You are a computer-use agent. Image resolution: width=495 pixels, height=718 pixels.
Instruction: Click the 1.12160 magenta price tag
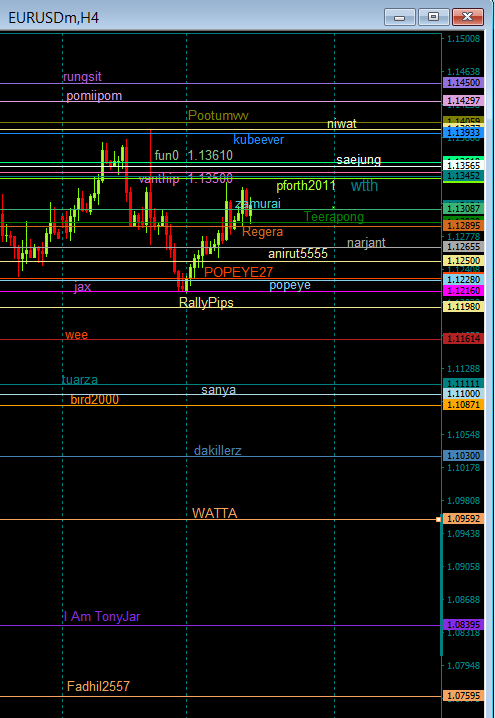pyautogui.click(x=463, y=291)
